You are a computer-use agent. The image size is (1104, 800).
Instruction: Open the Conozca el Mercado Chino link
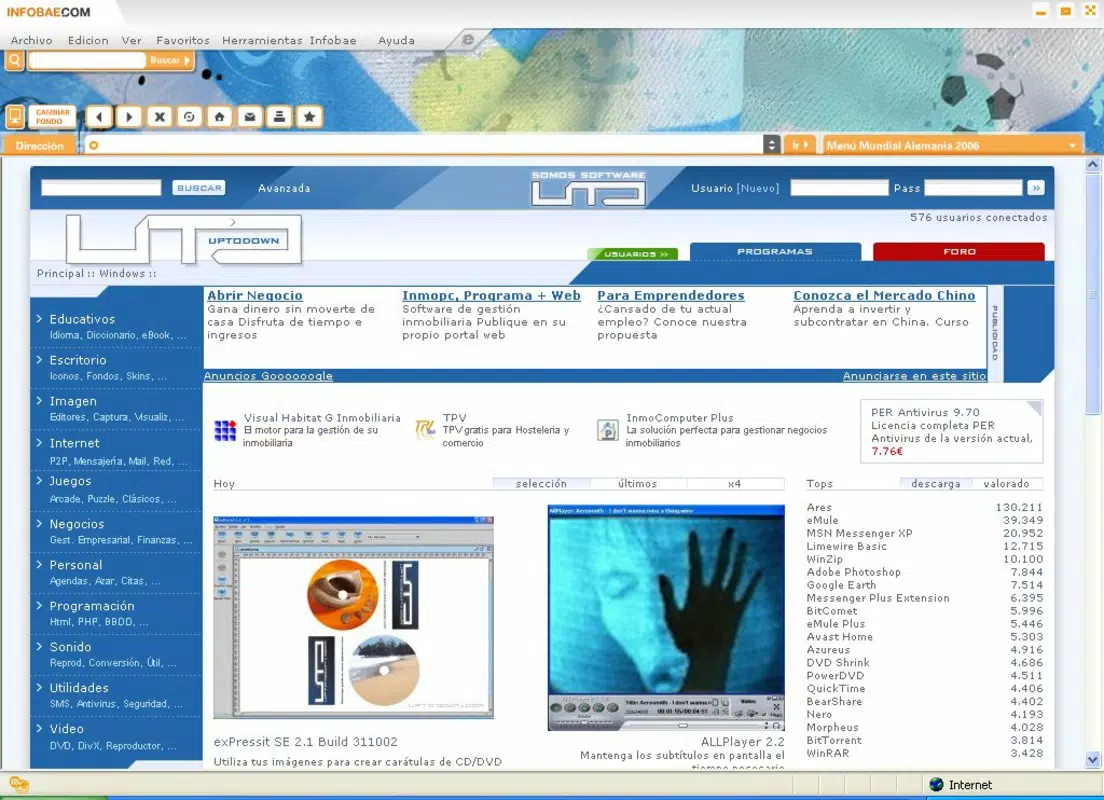point(884,296)
